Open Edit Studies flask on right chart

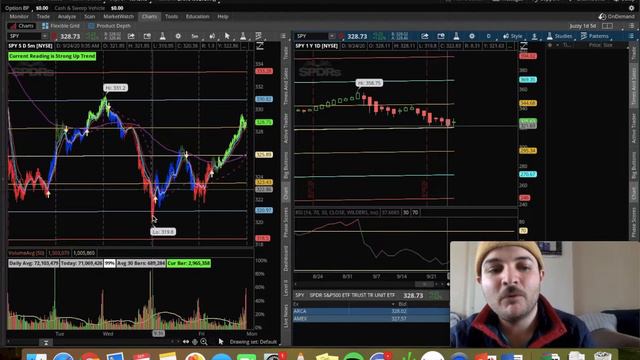[x=456, y=36]
